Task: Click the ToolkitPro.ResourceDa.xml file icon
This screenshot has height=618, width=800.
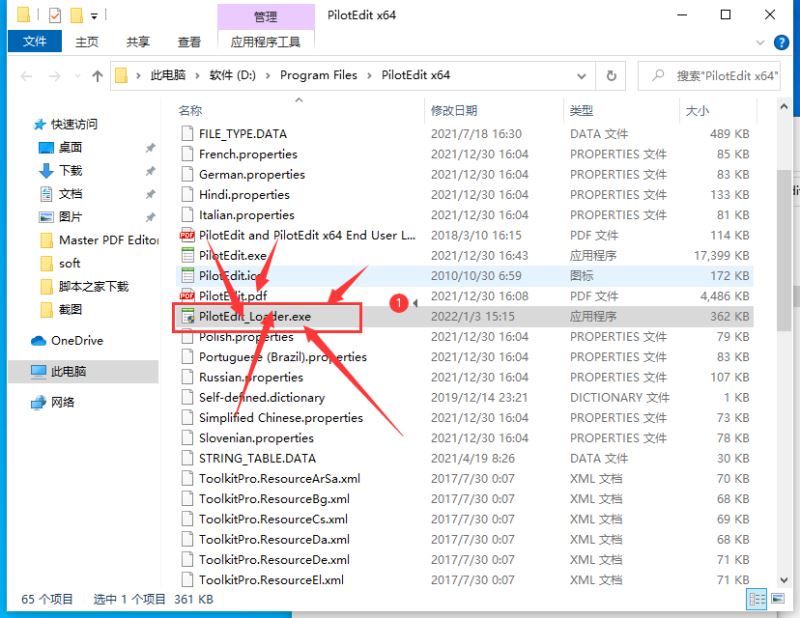Action: point(187,539)
